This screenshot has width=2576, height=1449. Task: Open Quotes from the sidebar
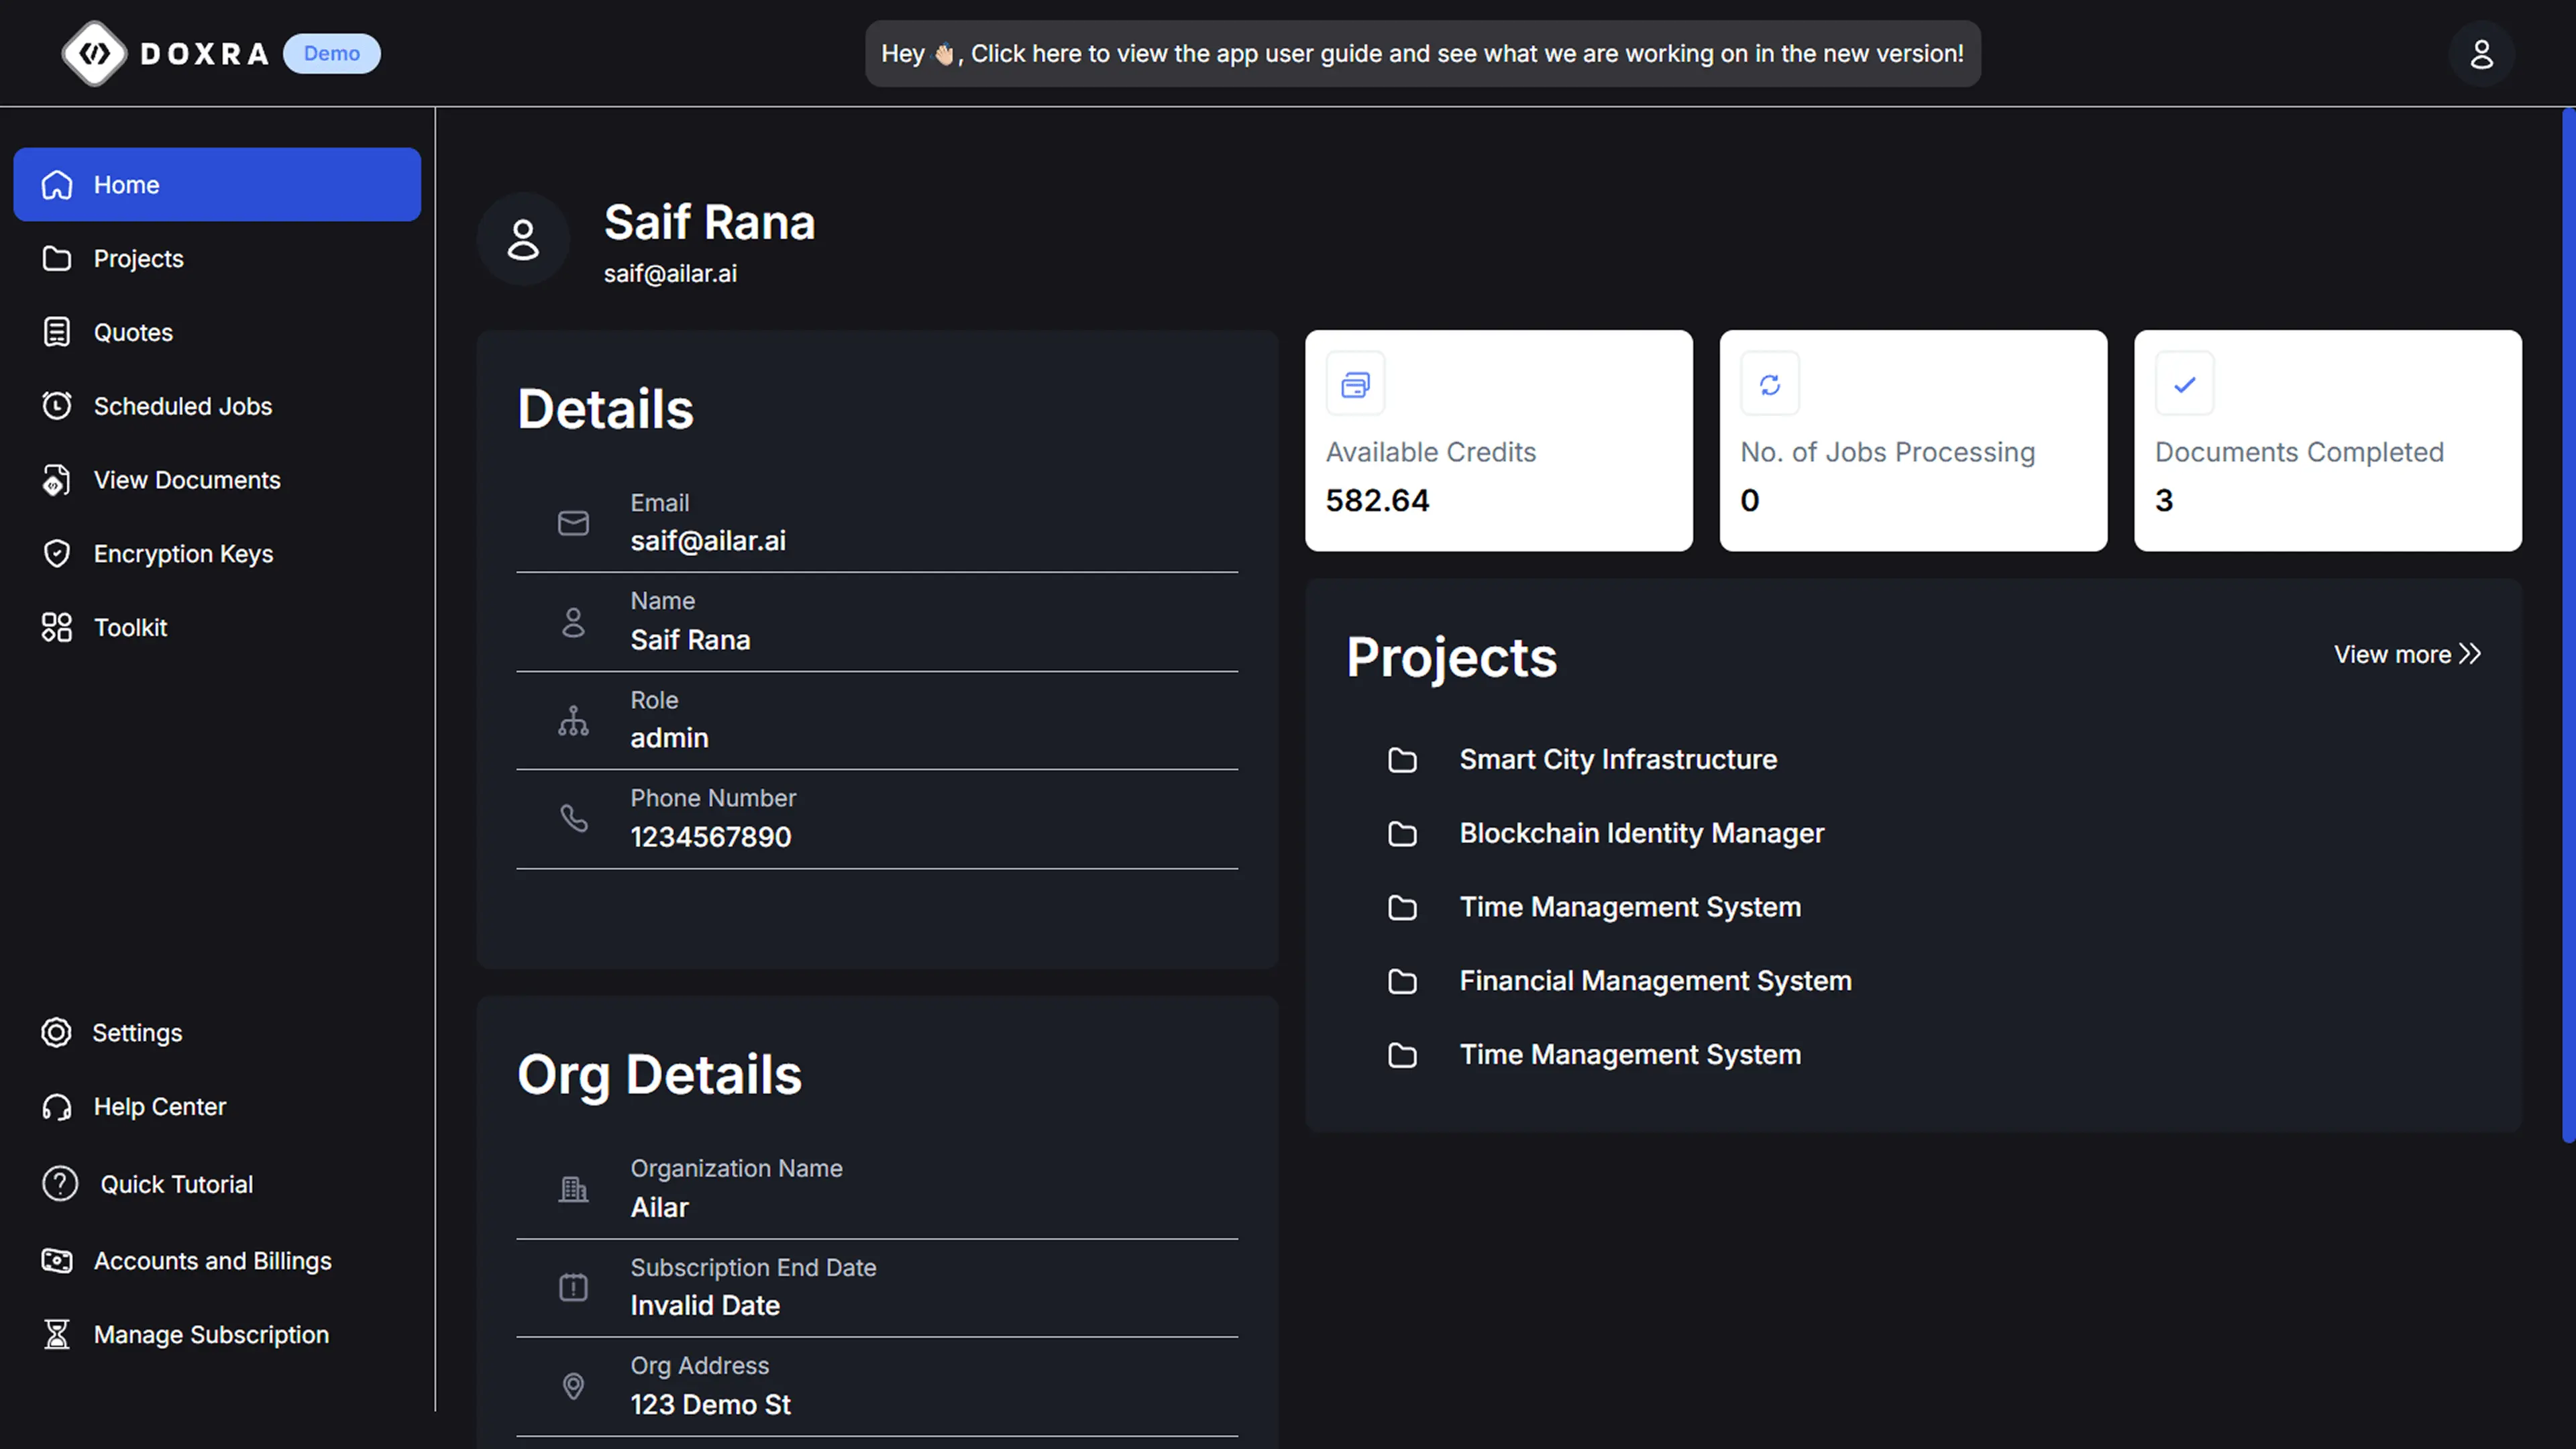[217, 332]
